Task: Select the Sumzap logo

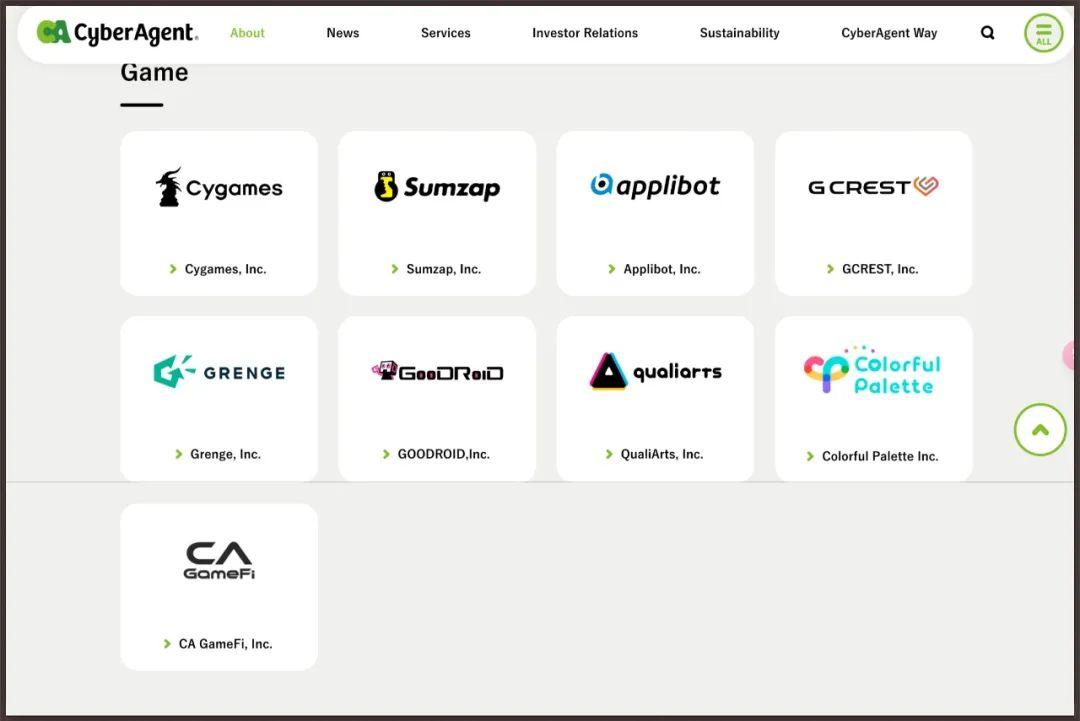Action: click(x=437, y=187)
